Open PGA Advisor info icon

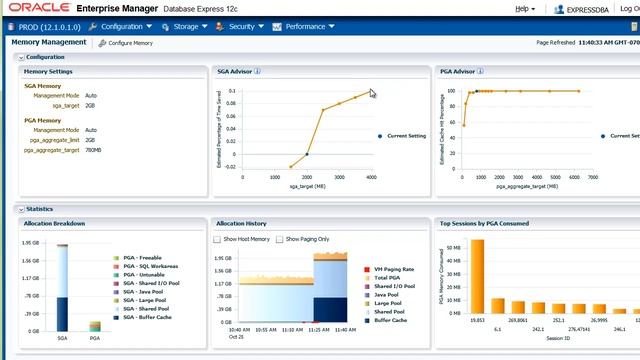point(480,71)
